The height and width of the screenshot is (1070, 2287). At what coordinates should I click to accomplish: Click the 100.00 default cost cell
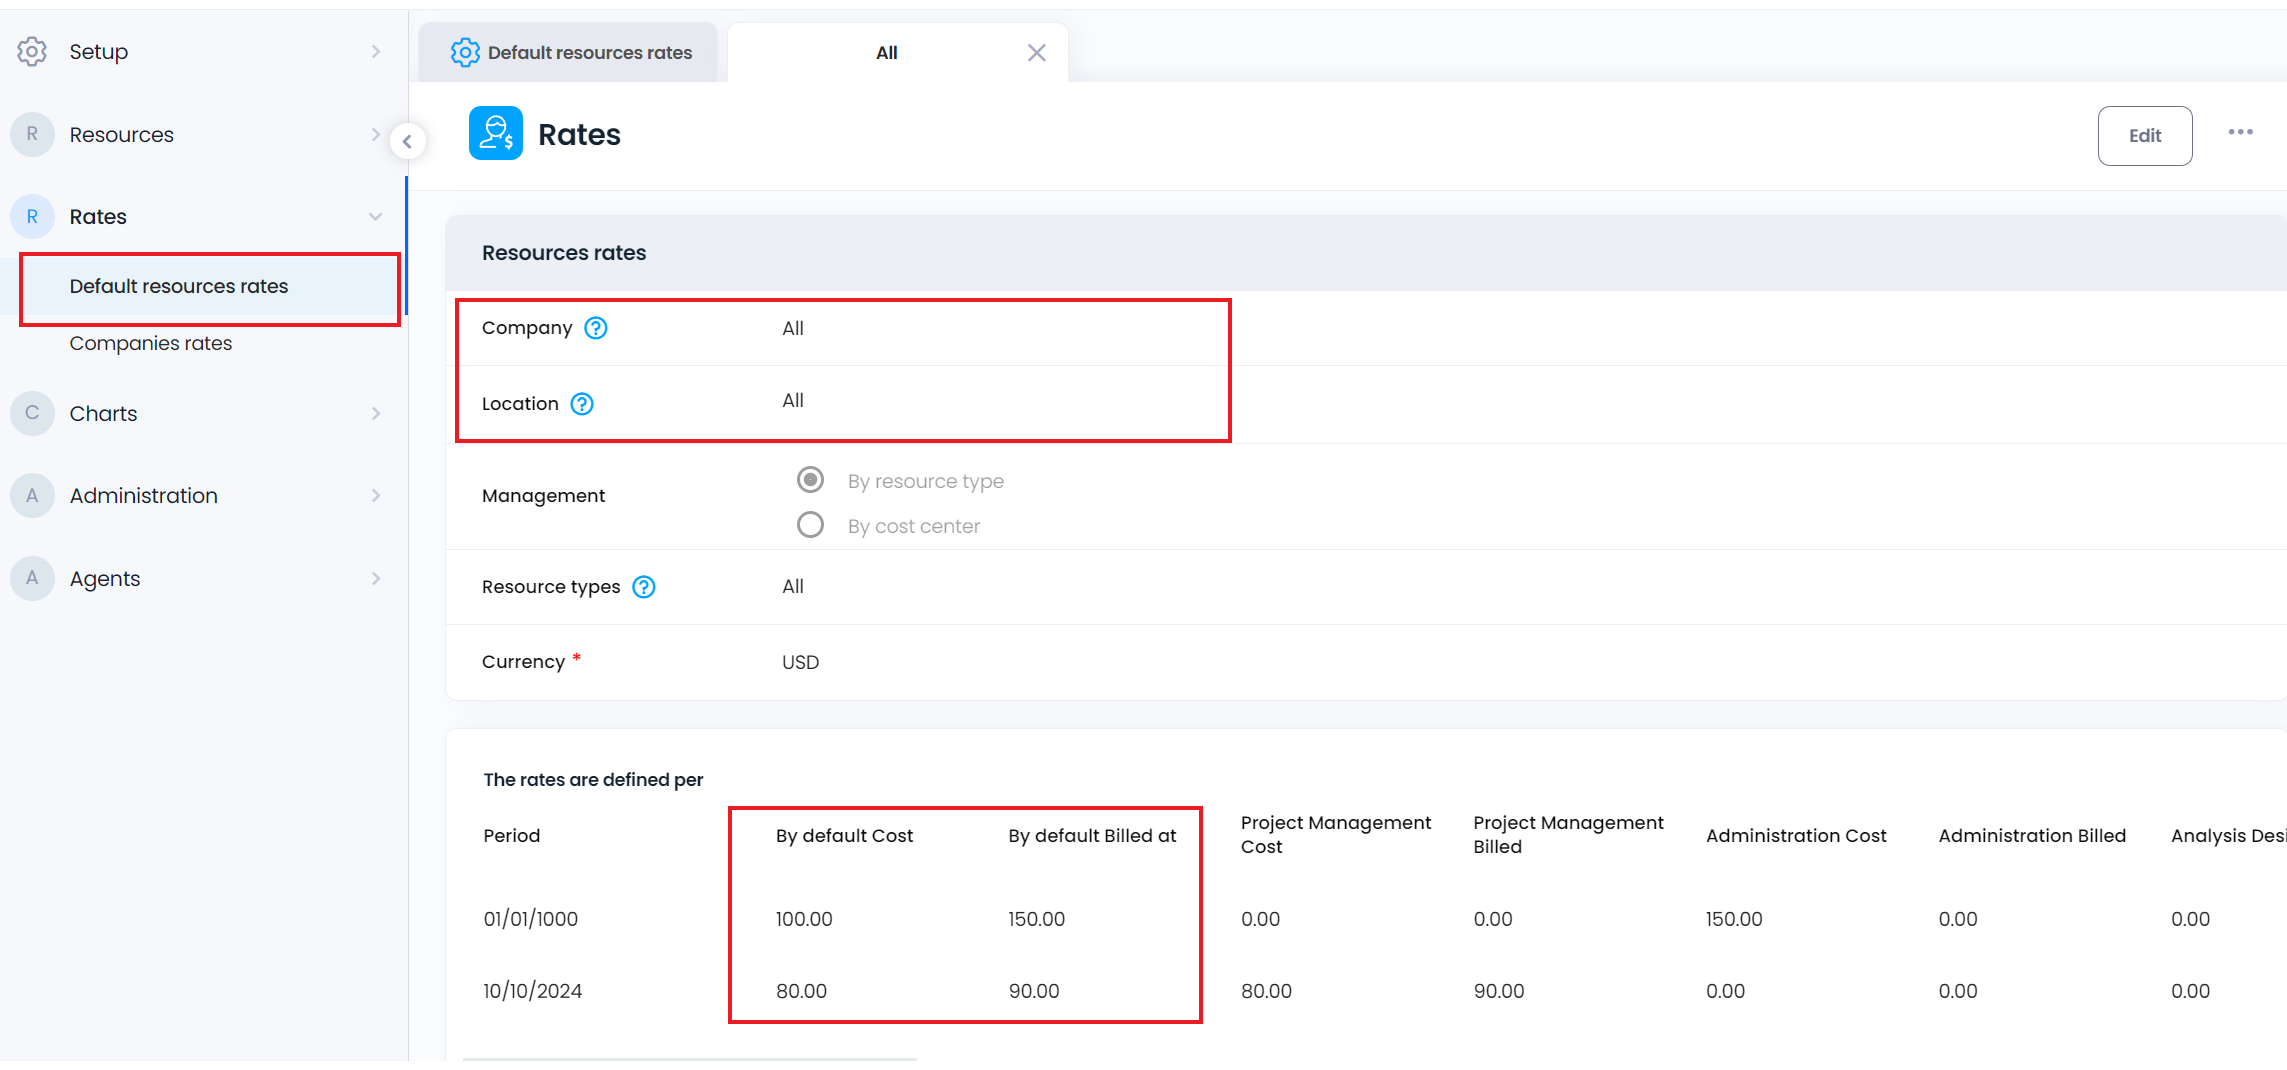[x=804, y=919]
